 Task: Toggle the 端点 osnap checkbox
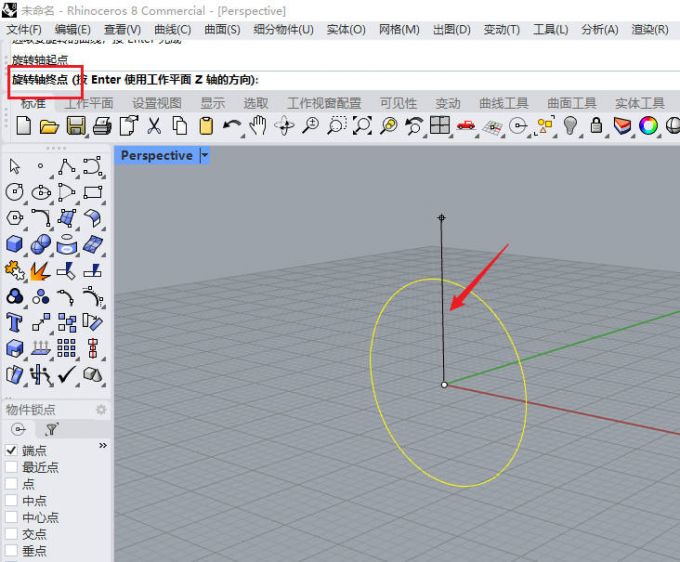11,450
